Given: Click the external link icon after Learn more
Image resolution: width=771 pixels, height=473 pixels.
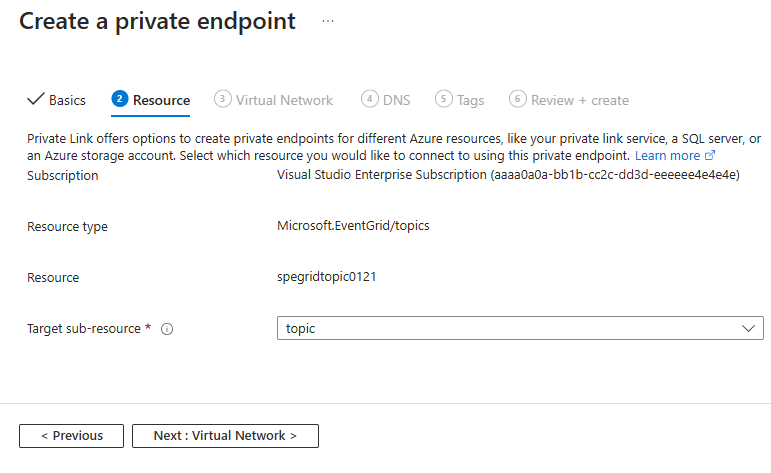Looking at the screenshot, I should tap(711, 156).
